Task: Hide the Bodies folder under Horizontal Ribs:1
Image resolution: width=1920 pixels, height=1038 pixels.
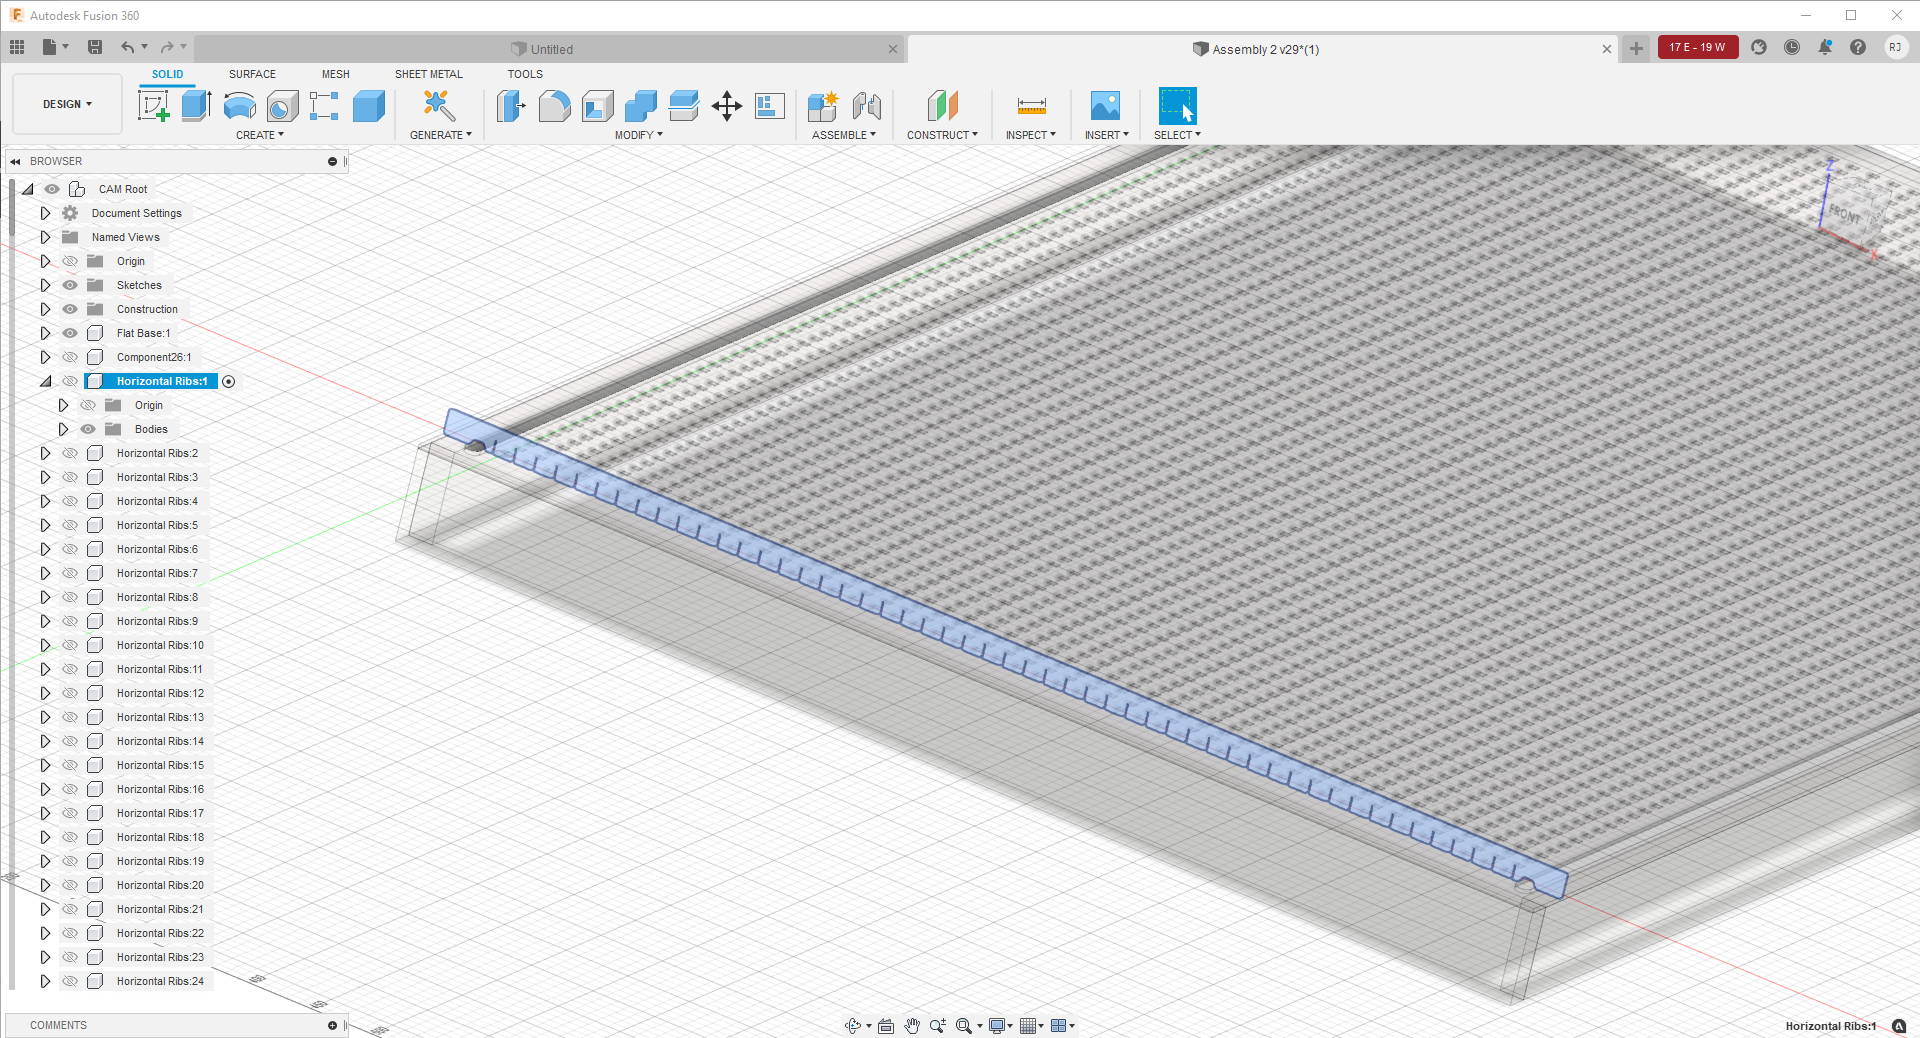Action: 88,428
